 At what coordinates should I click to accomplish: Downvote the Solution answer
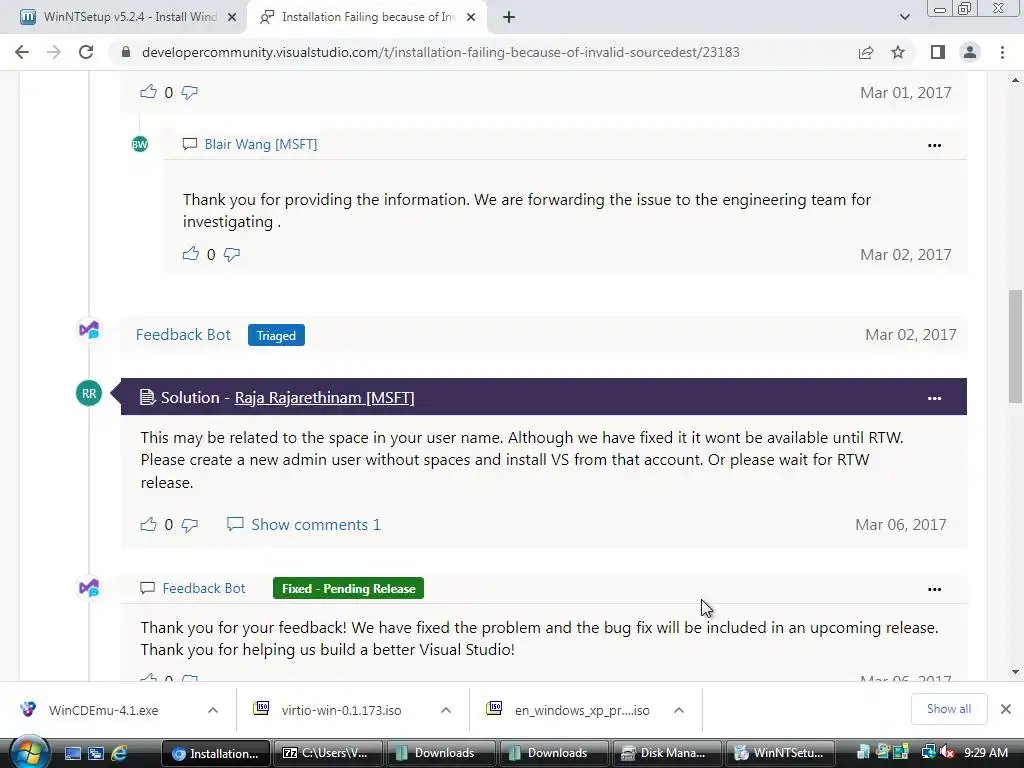pos(190,524)
